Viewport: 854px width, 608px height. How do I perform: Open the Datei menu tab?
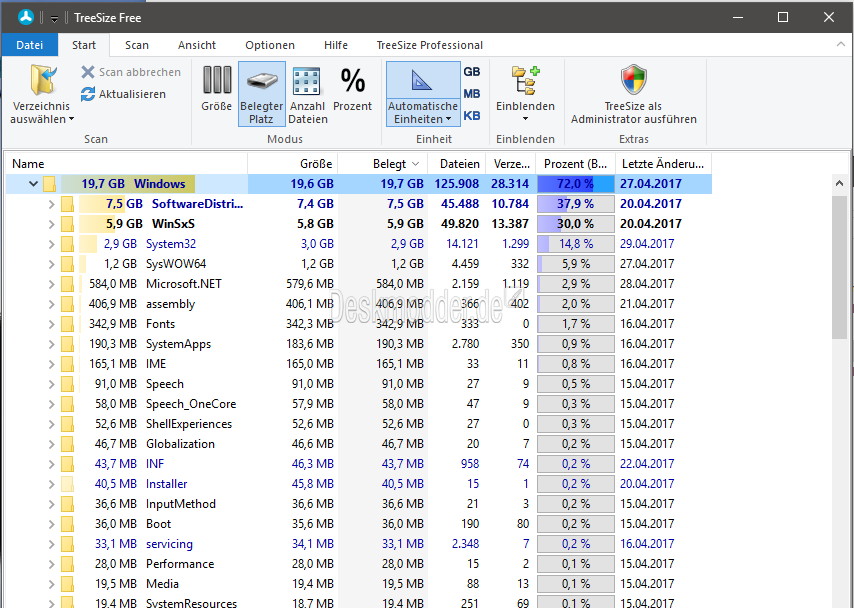pos(29,45)
